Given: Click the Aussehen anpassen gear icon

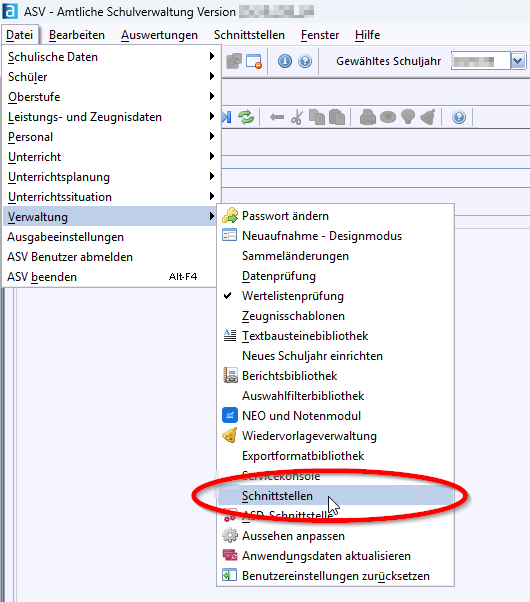Looking at the screenshot, I should [230, 535].
